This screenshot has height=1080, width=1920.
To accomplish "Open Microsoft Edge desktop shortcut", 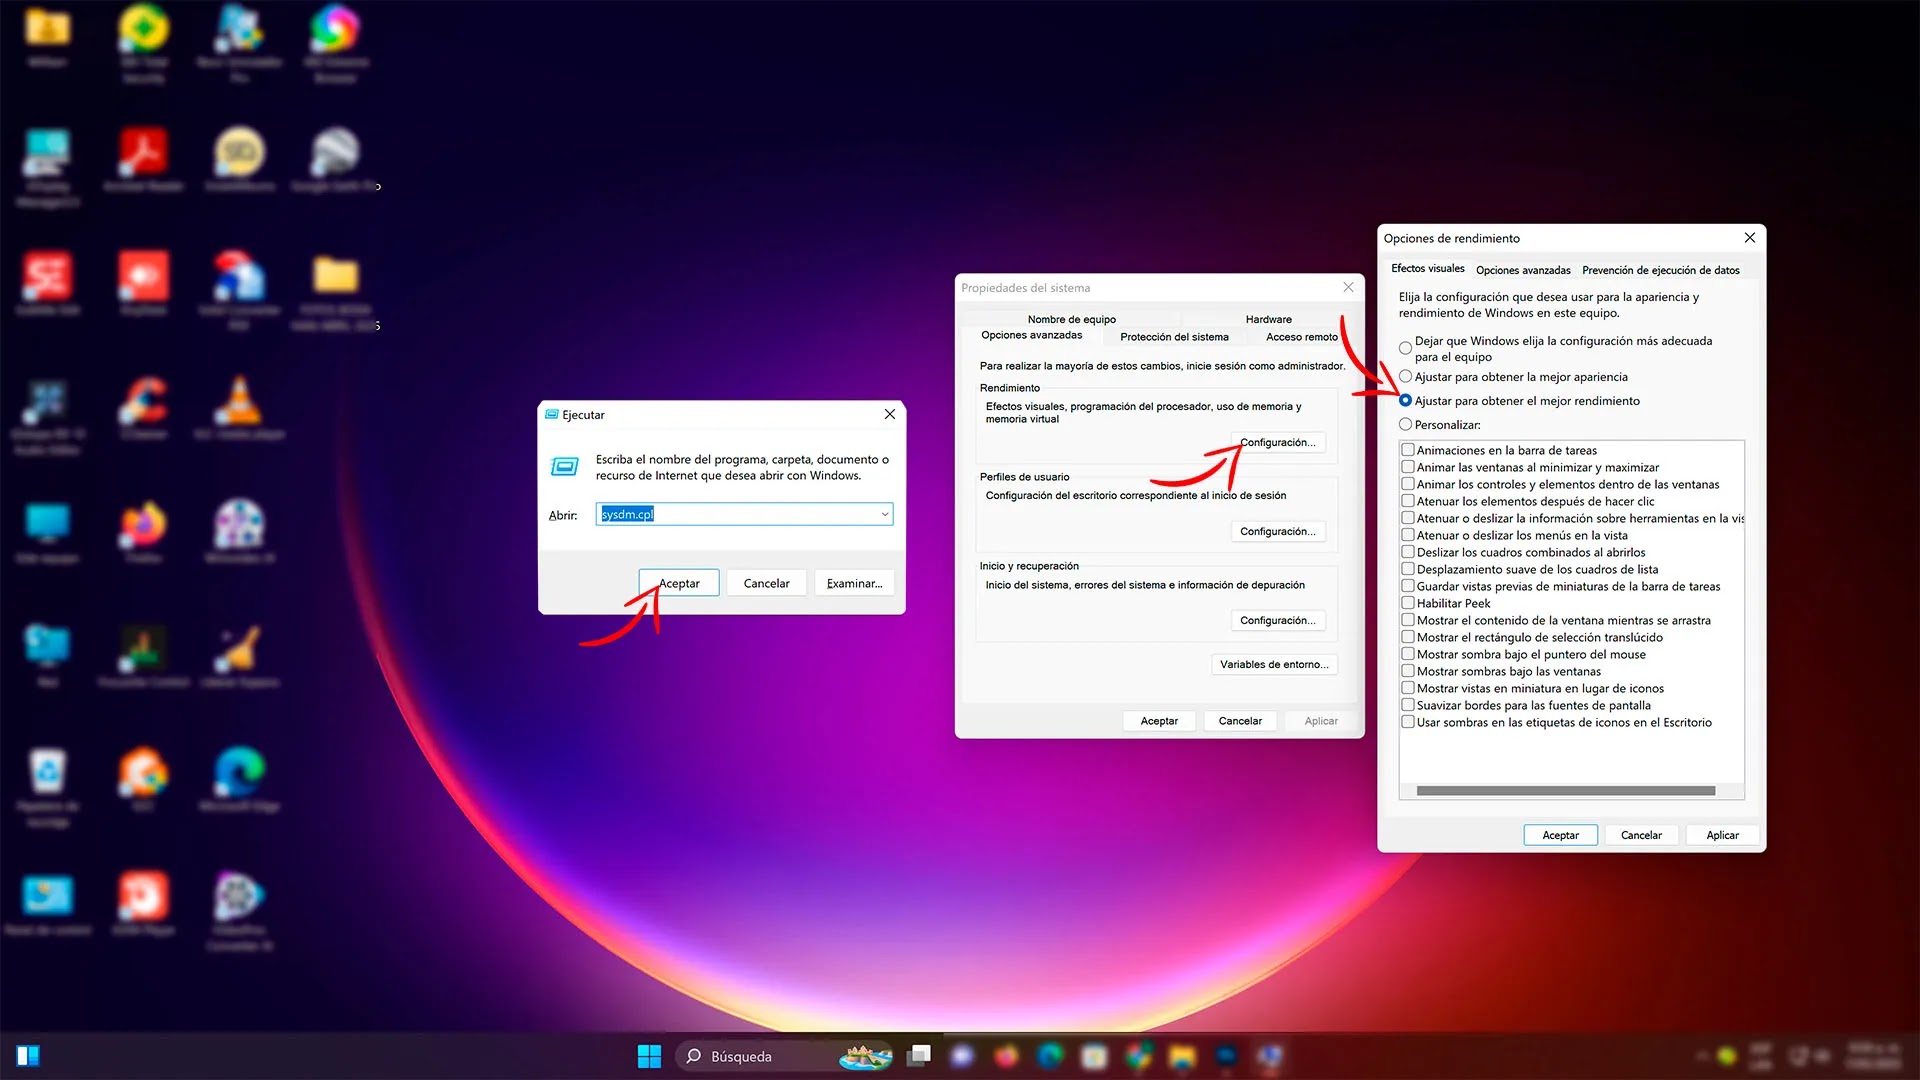I will (x=240, y=780).
